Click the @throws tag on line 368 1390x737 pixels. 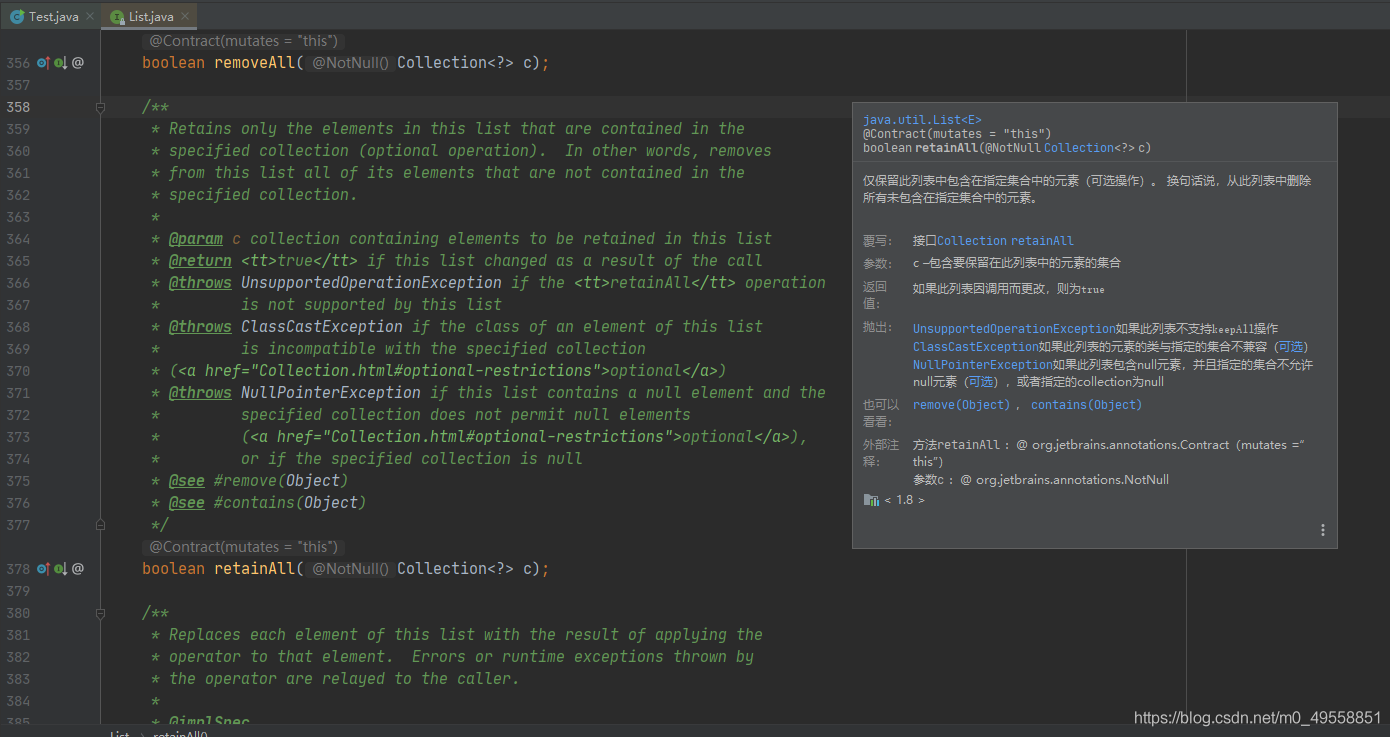tap(200, 327)
